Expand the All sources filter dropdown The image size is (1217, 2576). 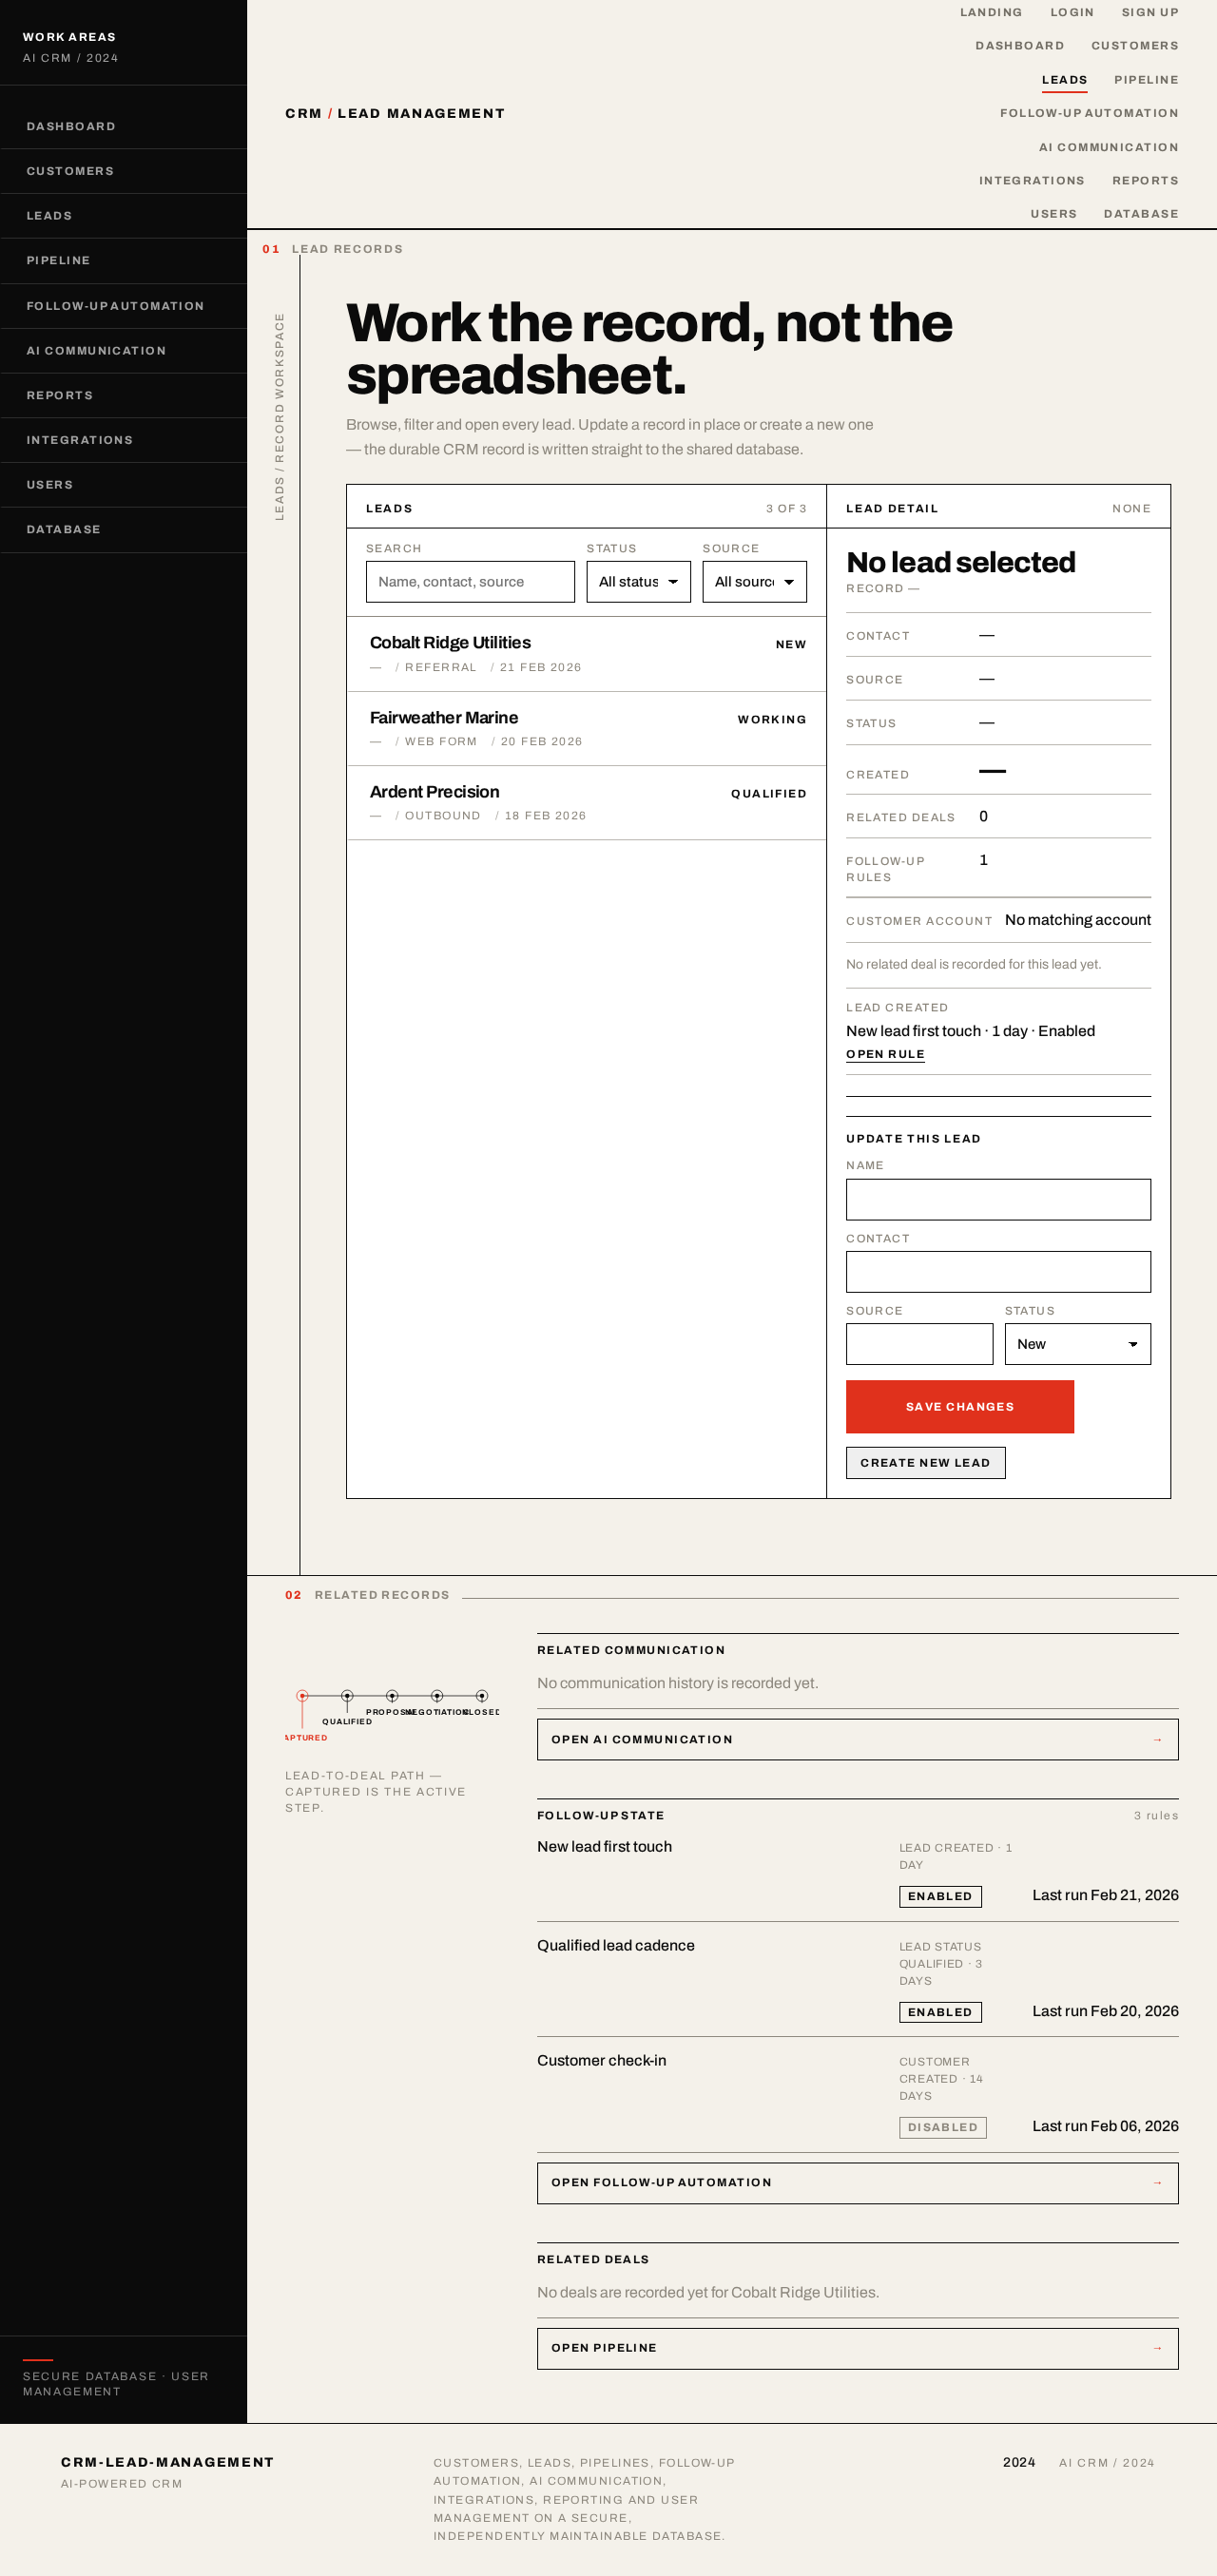(x=754, y=582)
